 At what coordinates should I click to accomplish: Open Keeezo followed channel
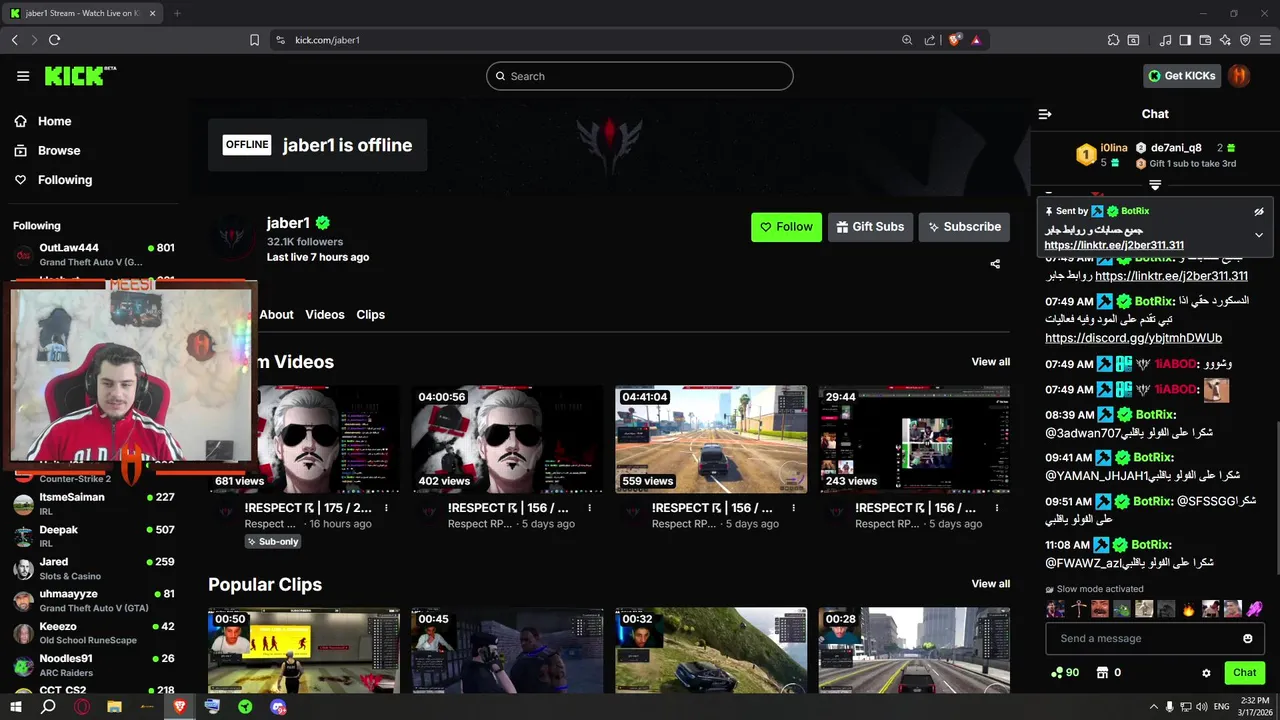(93, 633)
